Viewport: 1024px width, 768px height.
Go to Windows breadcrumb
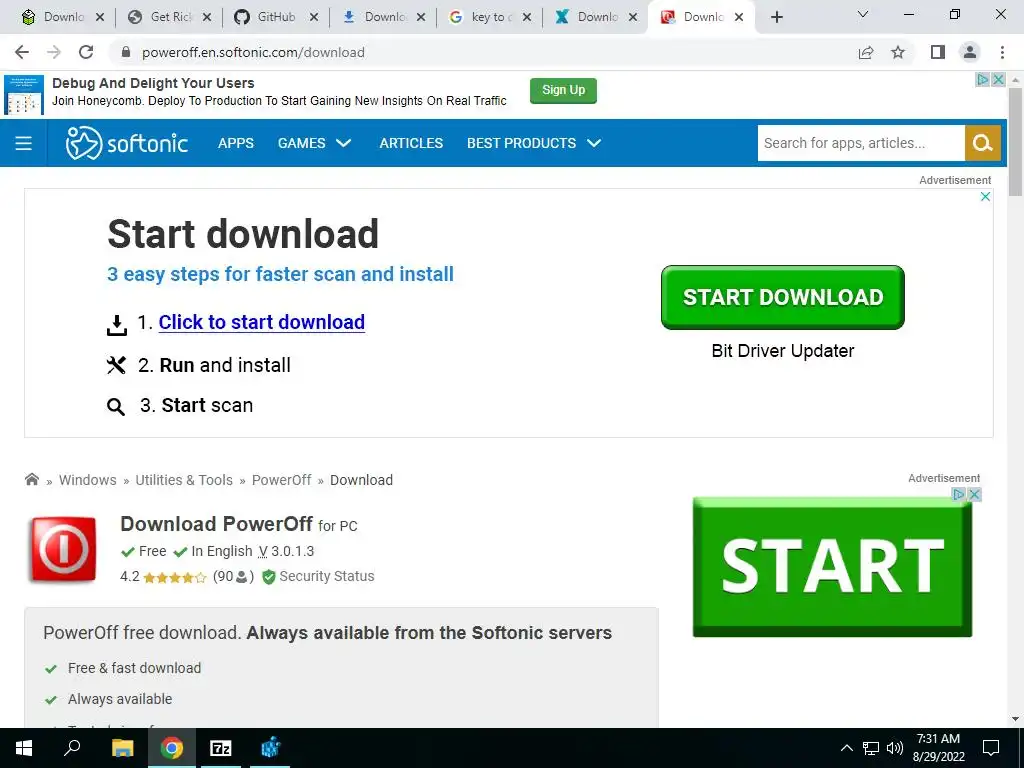(88, 480)
